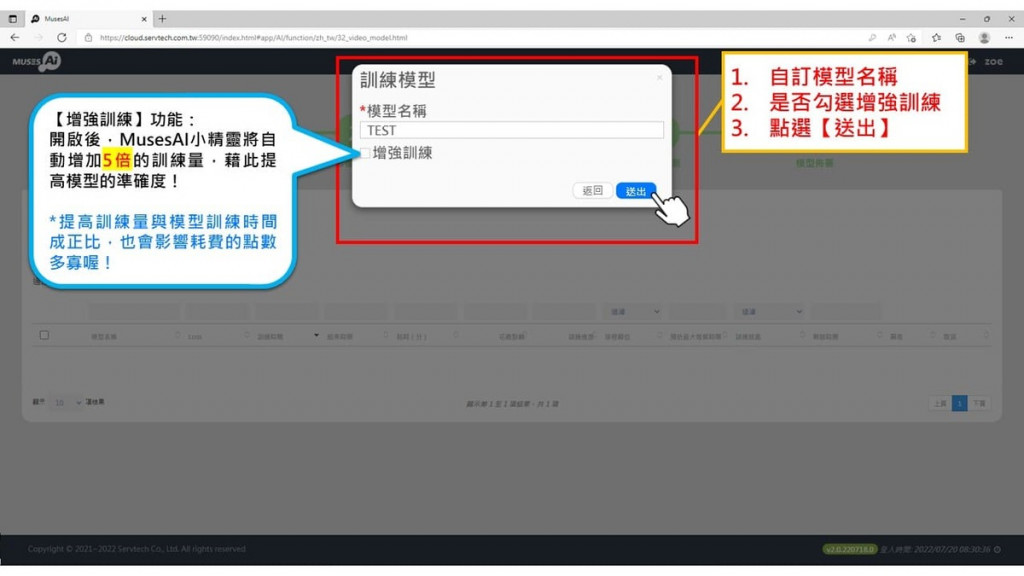Click the browser refresh icon
Viewport: 1024px width, 576px height.
click(61, 37)
